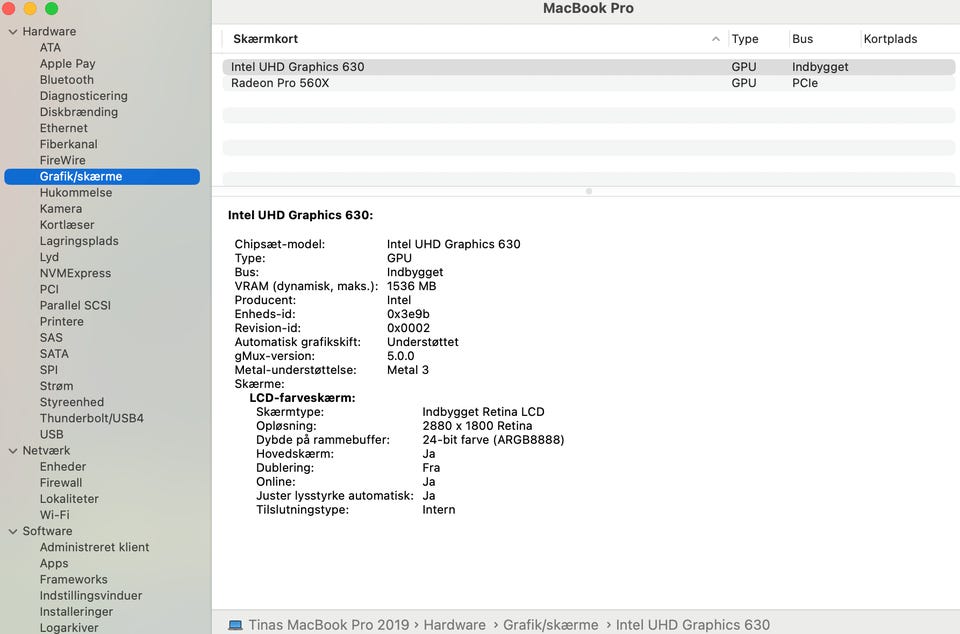This screenshot has height=634, width=960.
Task: Collapse the Hardware section chevron
Action: coord(13,32)
